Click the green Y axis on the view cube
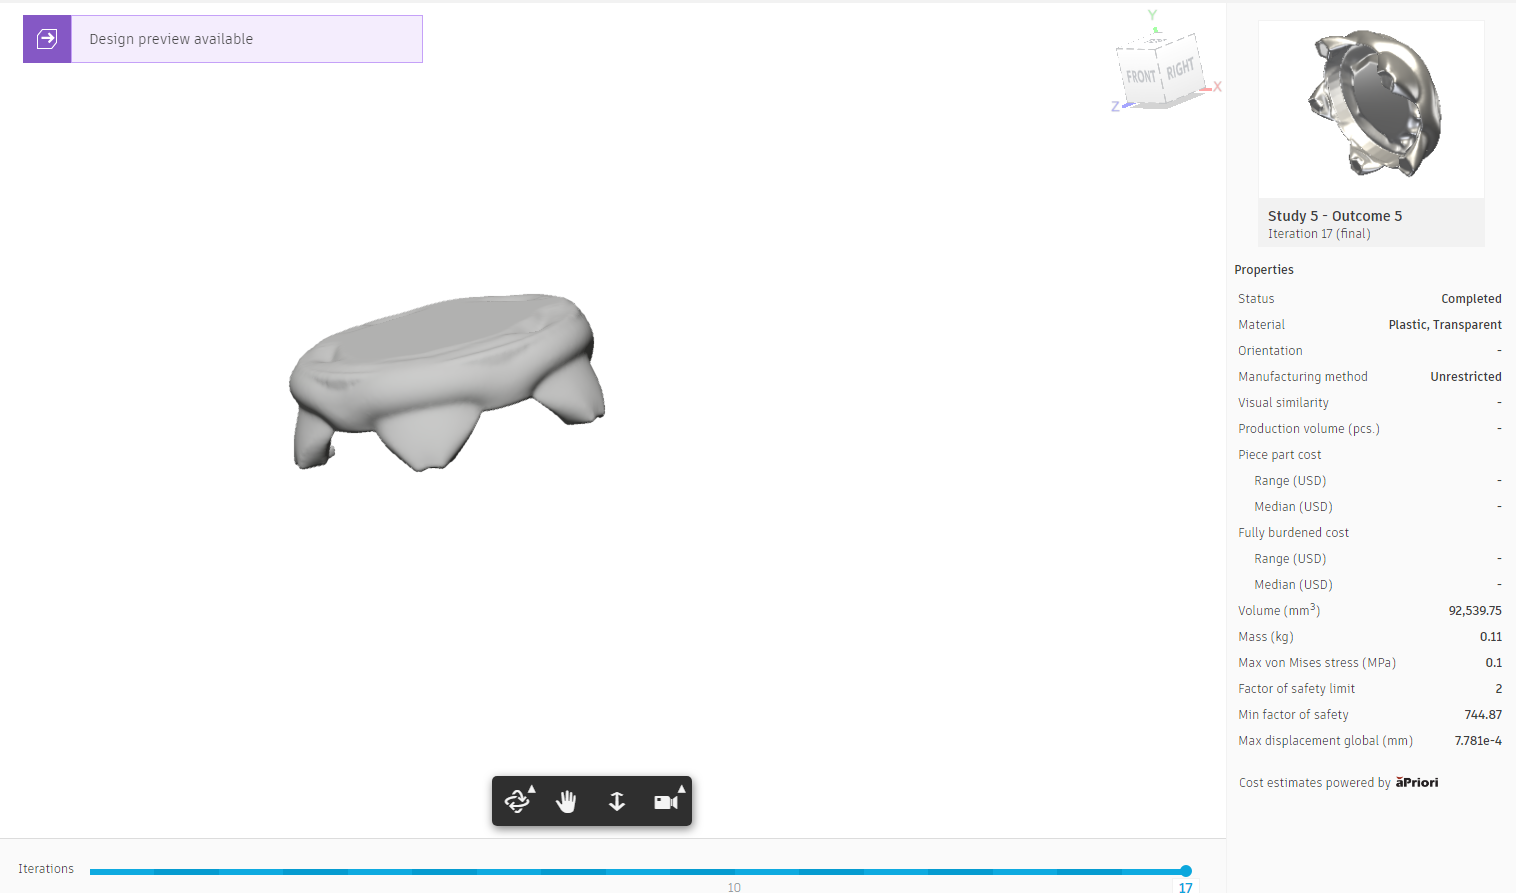 (x=1152, y=15)
